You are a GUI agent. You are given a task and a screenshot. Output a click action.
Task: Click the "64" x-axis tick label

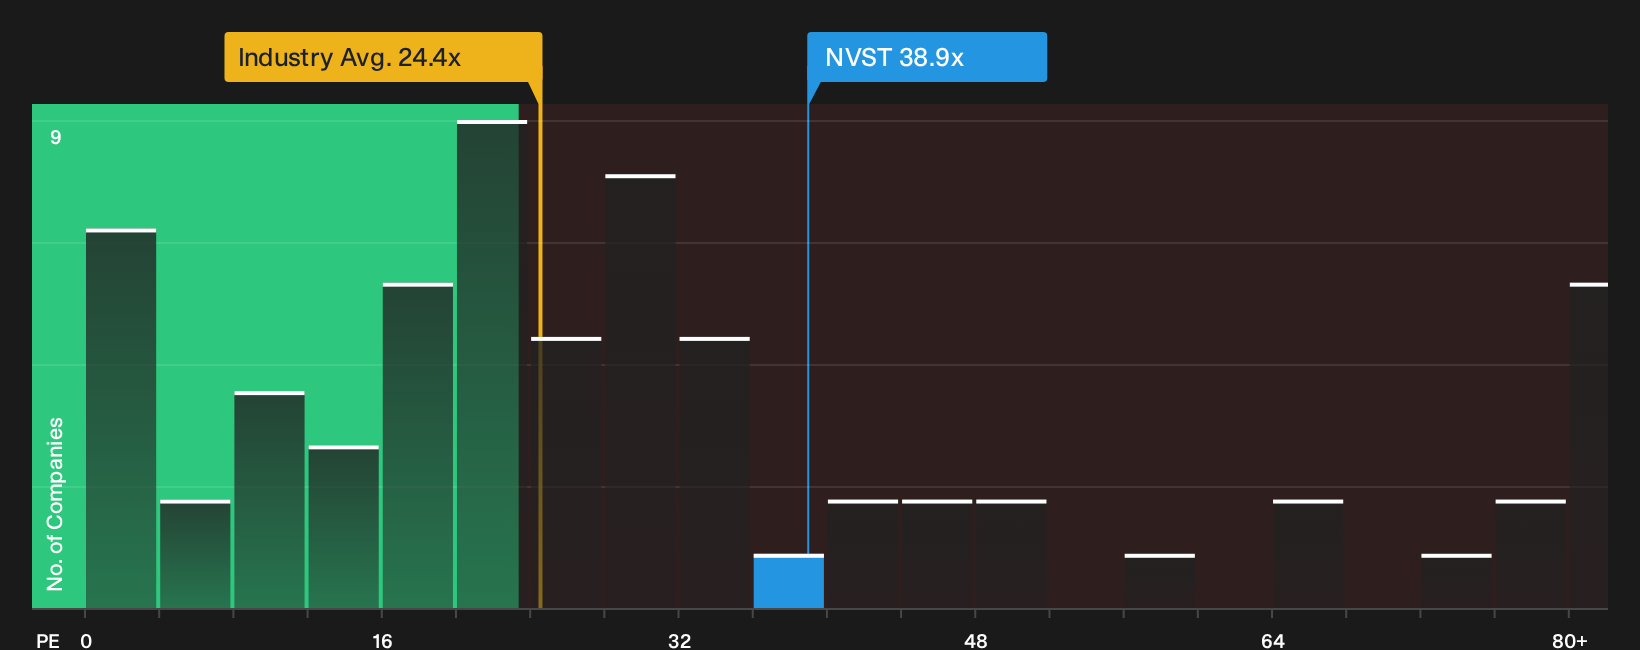coord(1272,641)
